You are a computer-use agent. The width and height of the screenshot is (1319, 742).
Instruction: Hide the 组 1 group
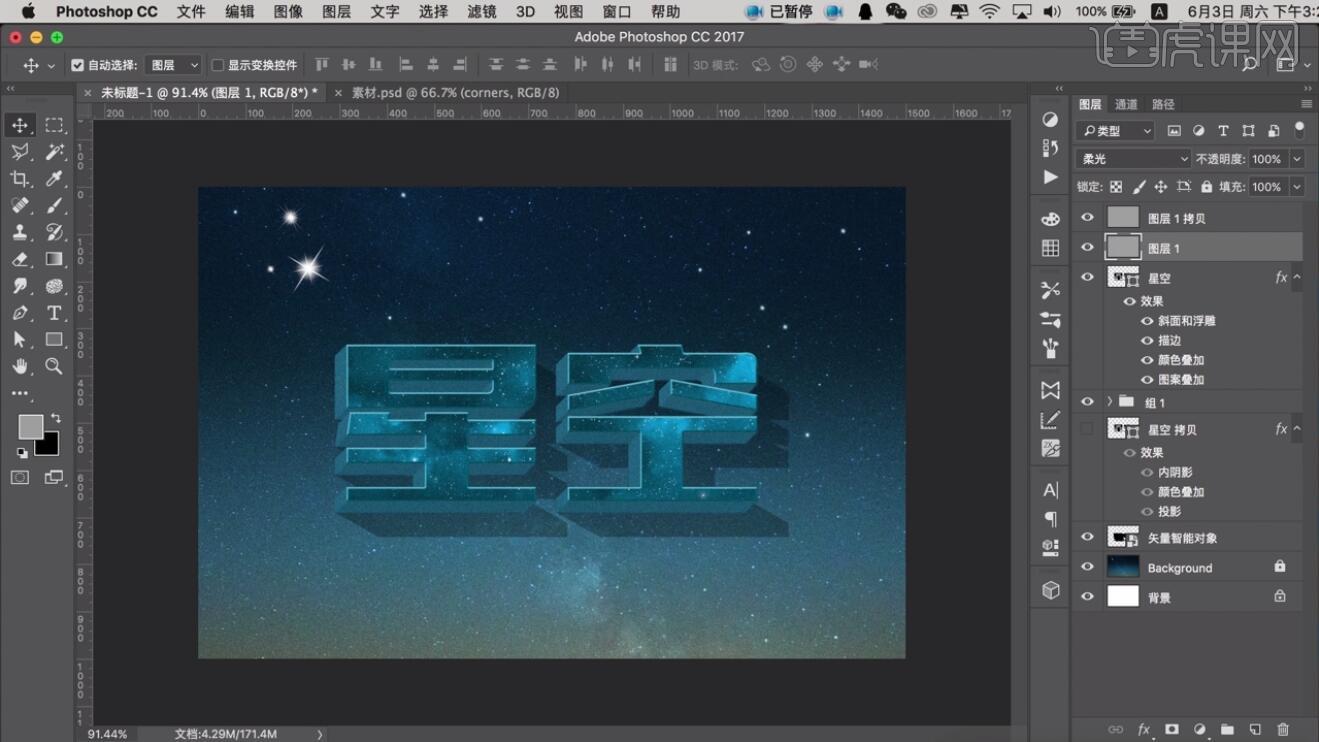pos(1087,401)
